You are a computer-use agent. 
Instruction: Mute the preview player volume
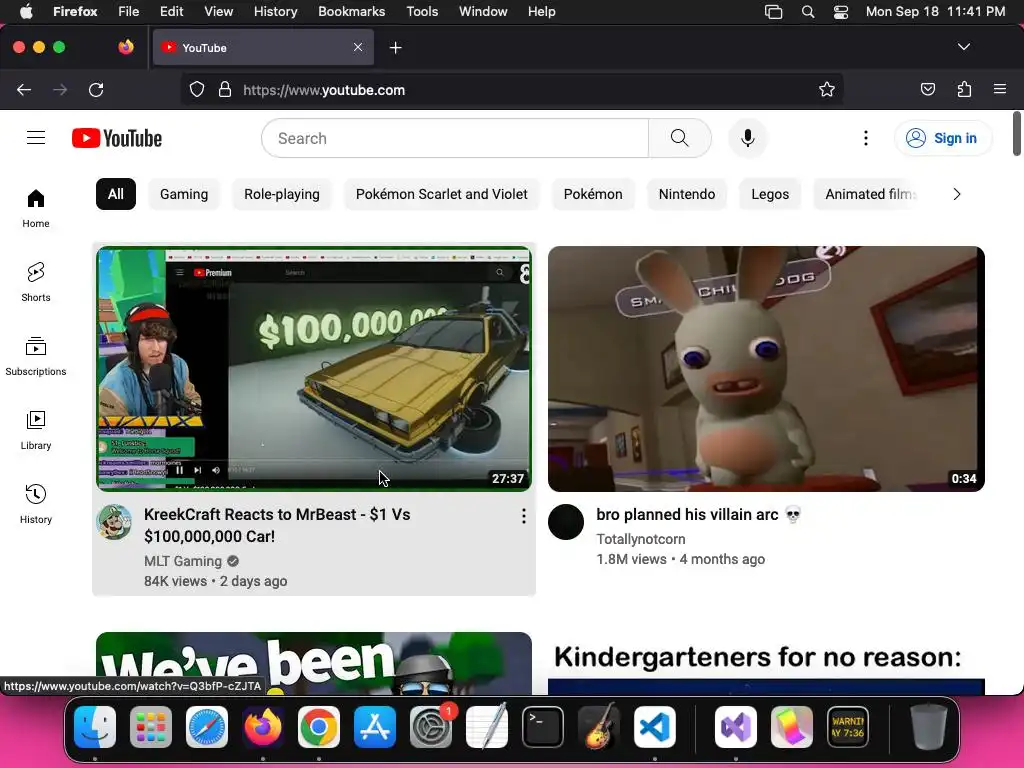(x=216, y=470)
